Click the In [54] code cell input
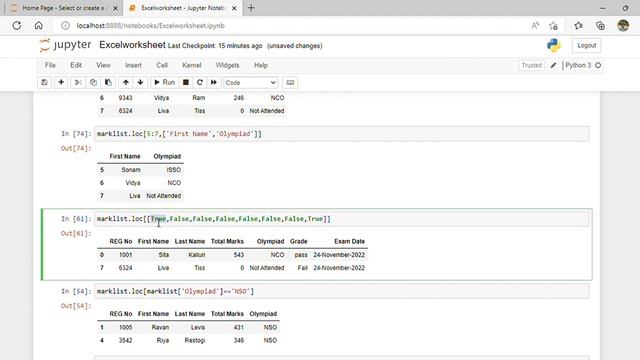Screen dimensions: 640x360 [x=342, y=291]
